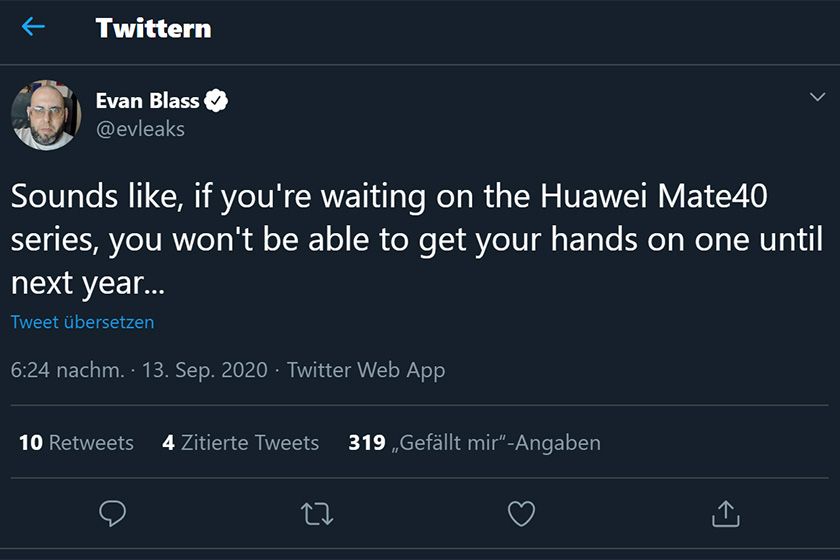Image resolution: width=840 pixels, height=560 pixels.
Task: View the 319 "Gefällt mir"-Angaben likes list
Action: pyautogui.click(x=474, y=442)
